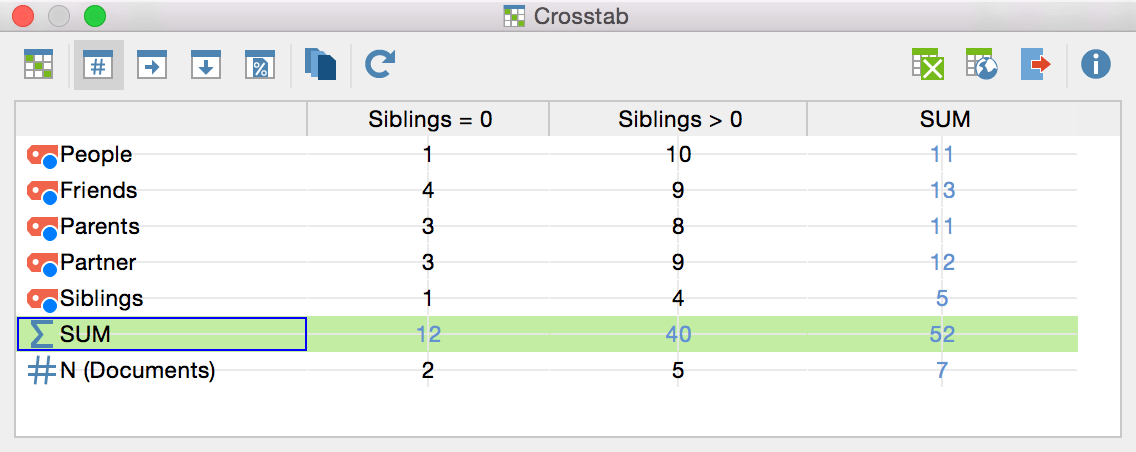Image resolution: width=1136 pixels, height=452 pixels.
Task: Sort by the 'Siblings = 0' column header
Action: coord(429,119)
